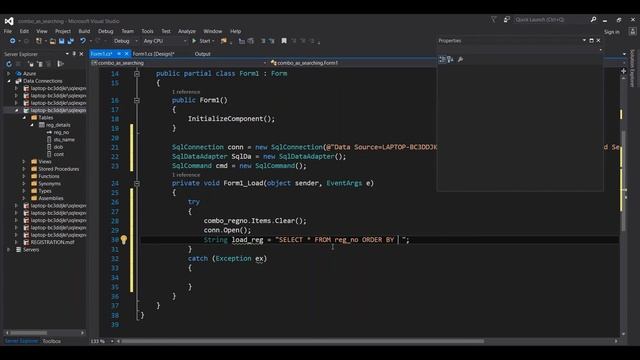
Task: Close the Properties panel
Action: pyautogui.click(x=598, y=40)
